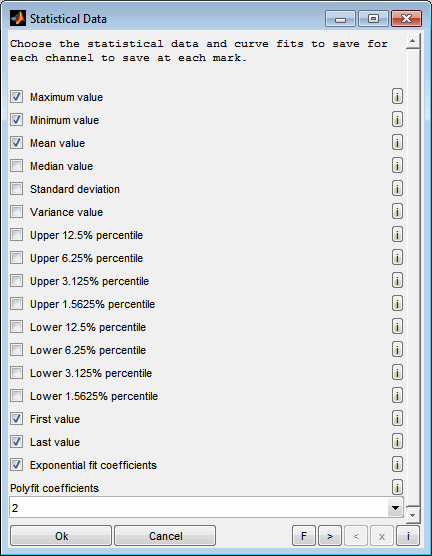Click the scrollbar down arrow

point(412,515)
